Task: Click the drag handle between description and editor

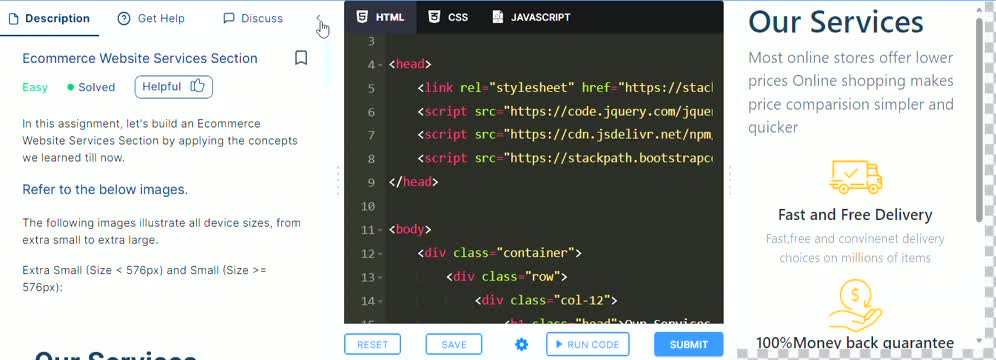Action: coord(337,180)
